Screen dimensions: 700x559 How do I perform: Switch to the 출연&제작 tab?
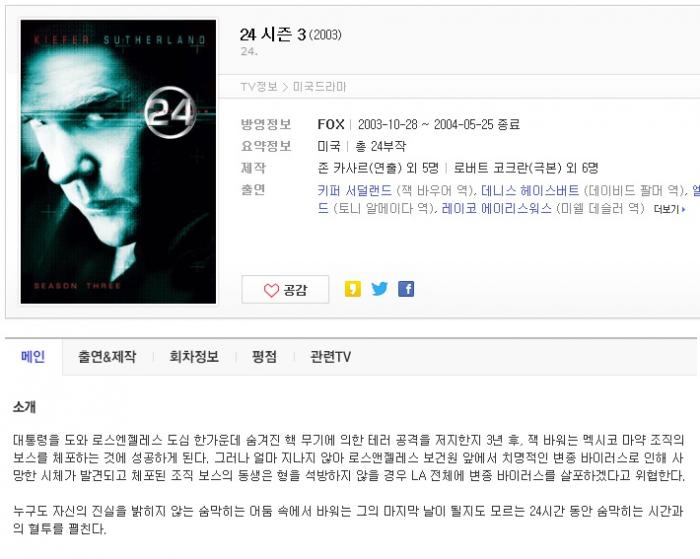107,357
